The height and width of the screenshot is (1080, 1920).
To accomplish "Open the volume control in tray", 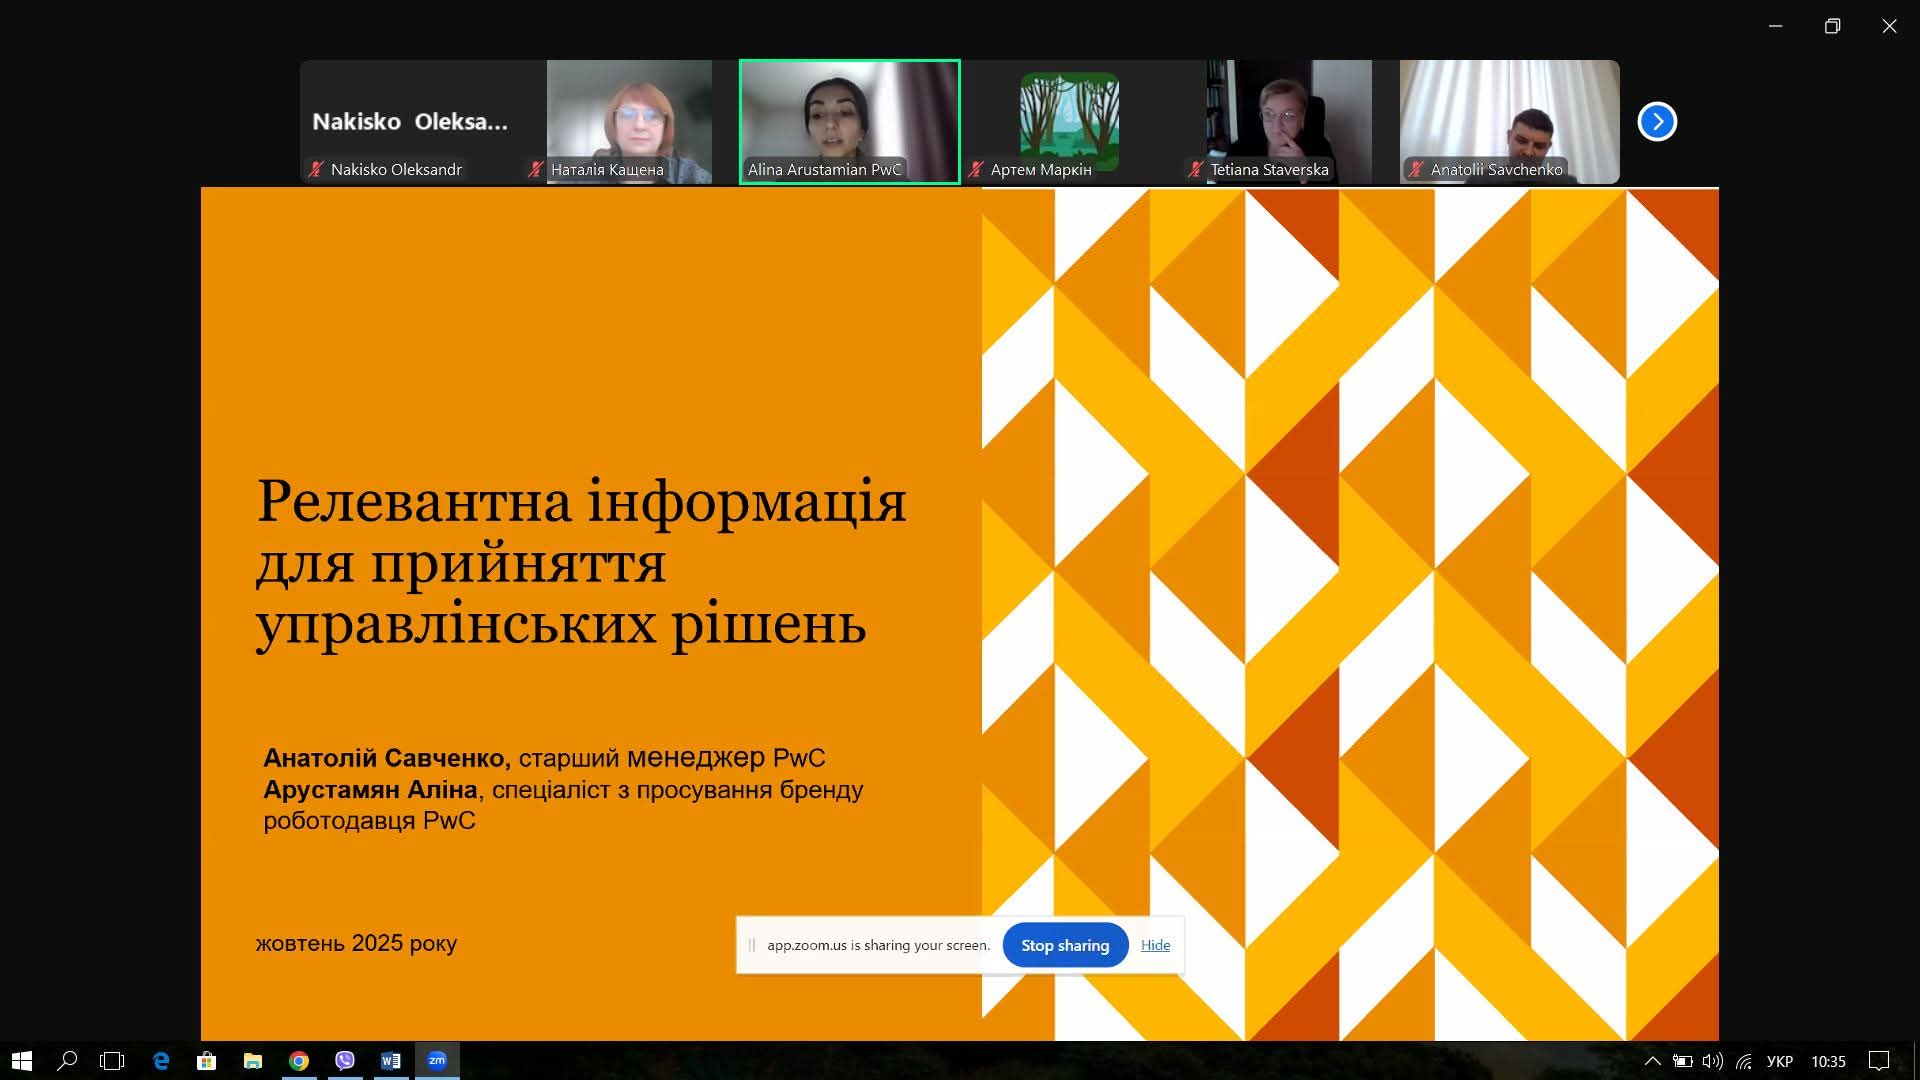I will (x=1713, y=1061).
